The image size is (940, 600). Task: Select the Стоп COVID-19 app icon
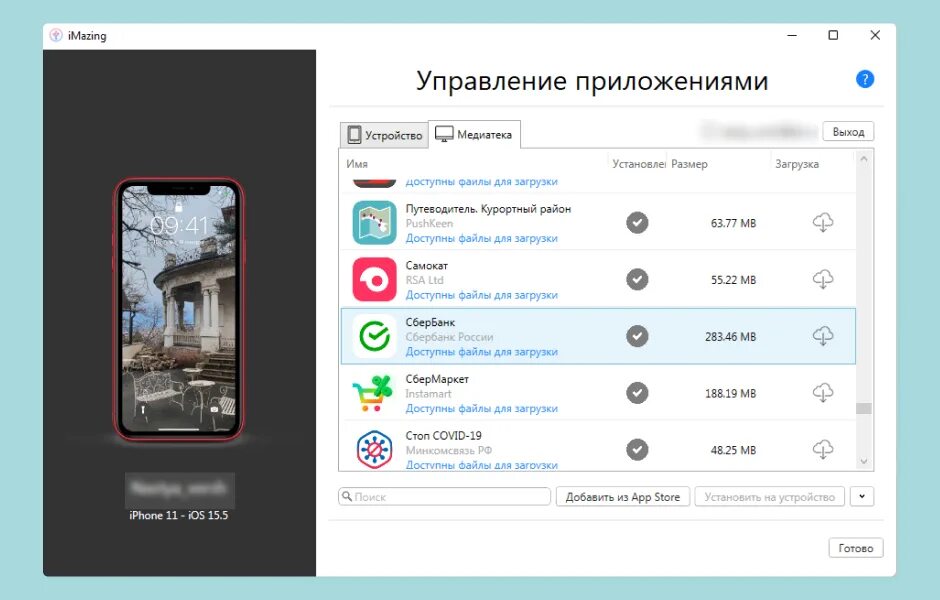pyautogui.click(x=374, y=450)
